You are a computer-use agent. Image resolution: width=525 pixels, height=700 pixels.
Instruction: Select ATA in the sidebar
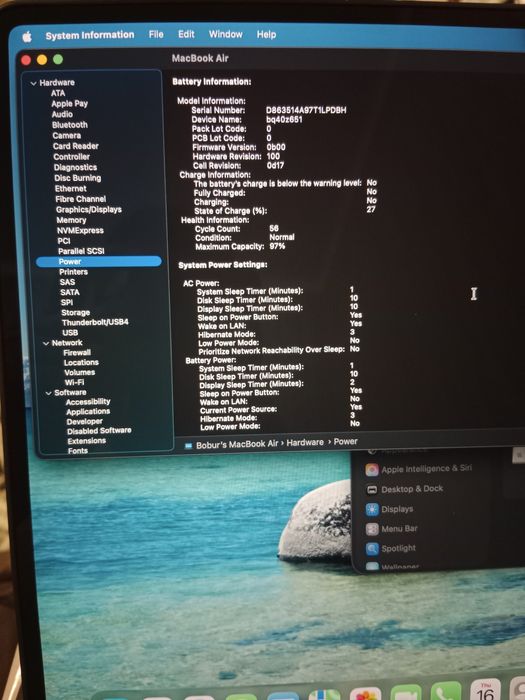[58, 93]
